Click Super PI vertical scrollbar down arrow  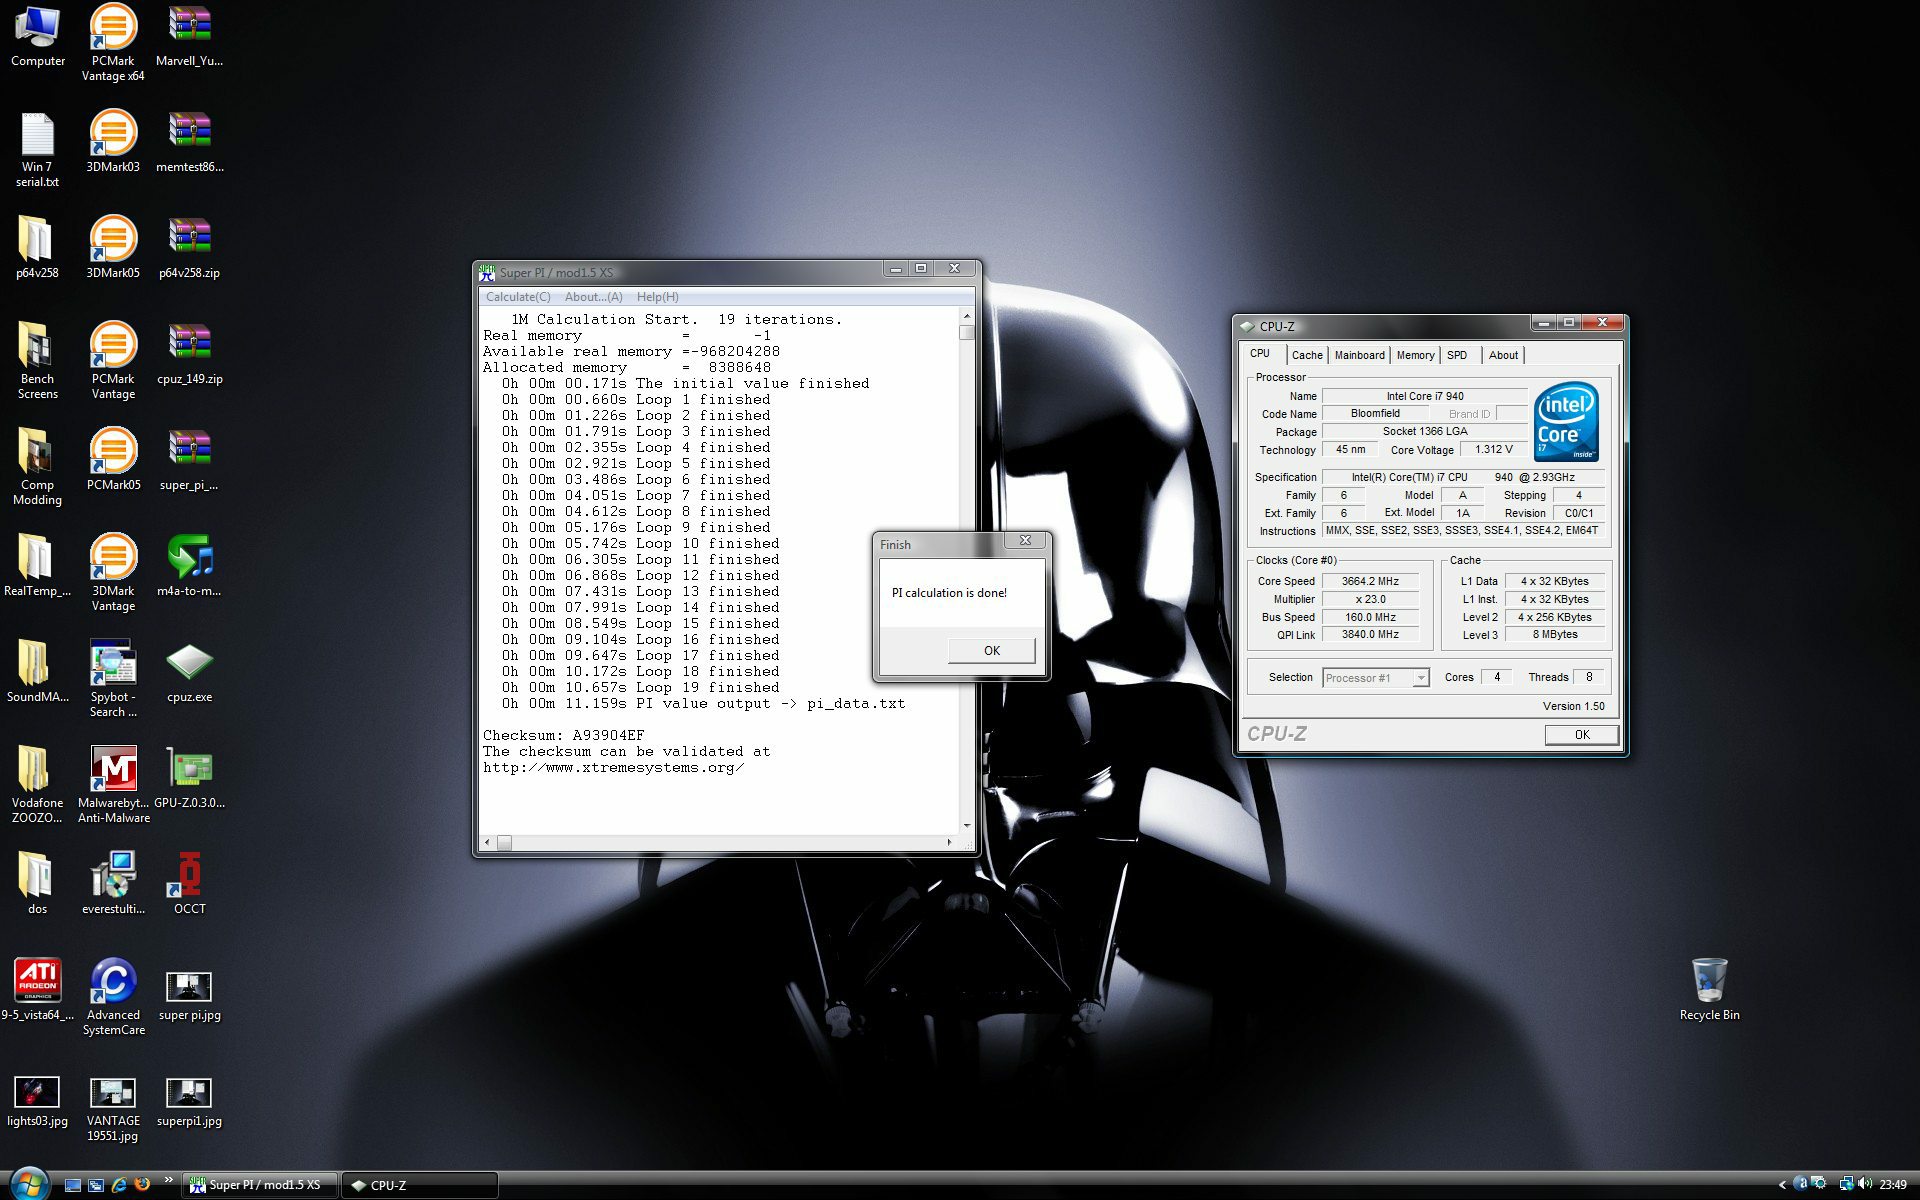click(x=966, y=826)
